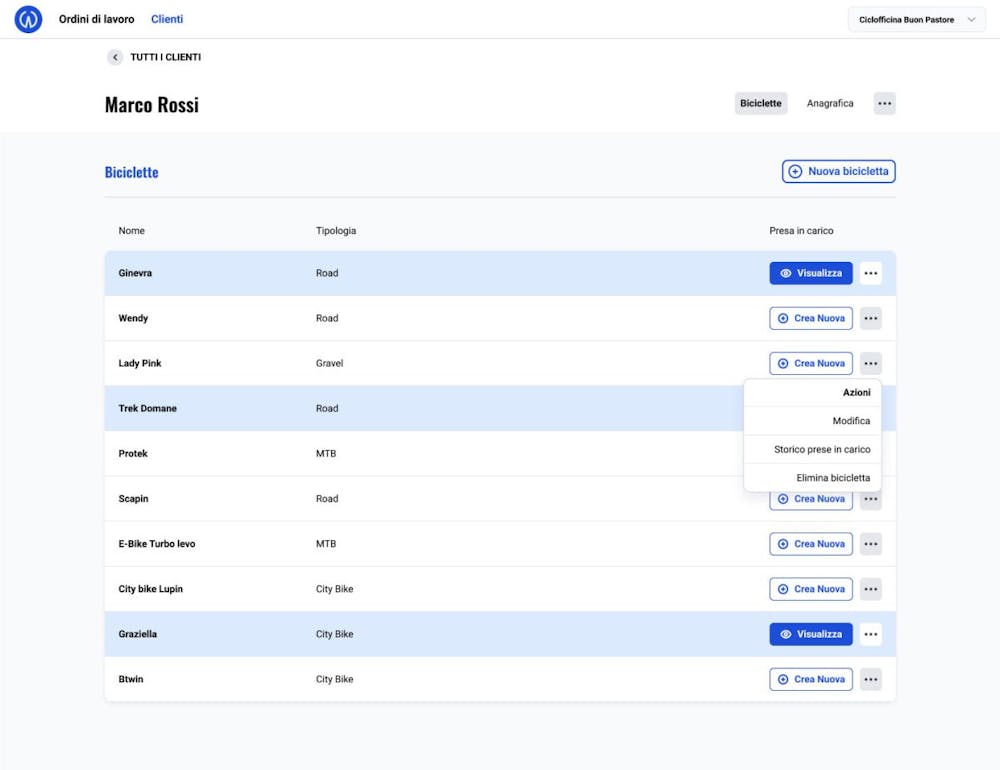Open the three-dot menu beside Anagrafica

(x=884, y=103)
